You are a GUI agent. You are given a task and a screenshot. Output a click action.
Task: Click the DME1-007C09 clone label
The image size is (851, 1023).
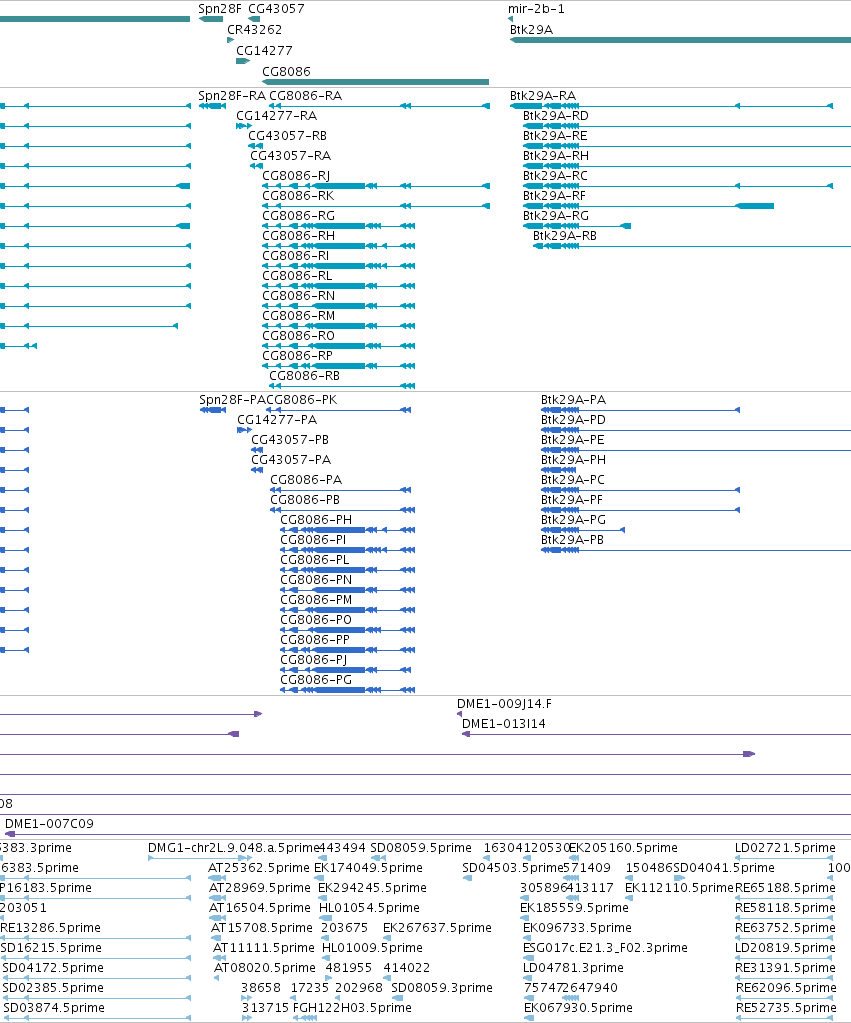(50, 824)
